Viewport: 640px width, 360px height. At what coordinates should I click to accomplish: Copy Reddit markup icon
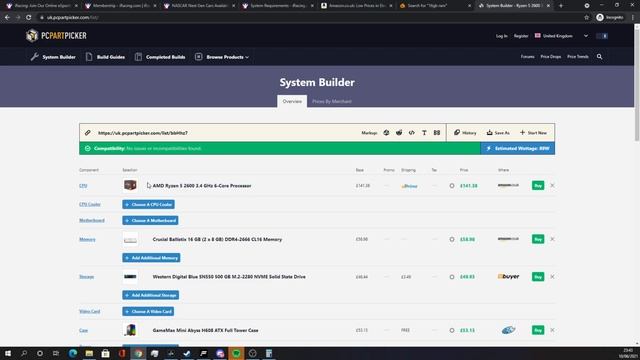click(x=399, y=133)
